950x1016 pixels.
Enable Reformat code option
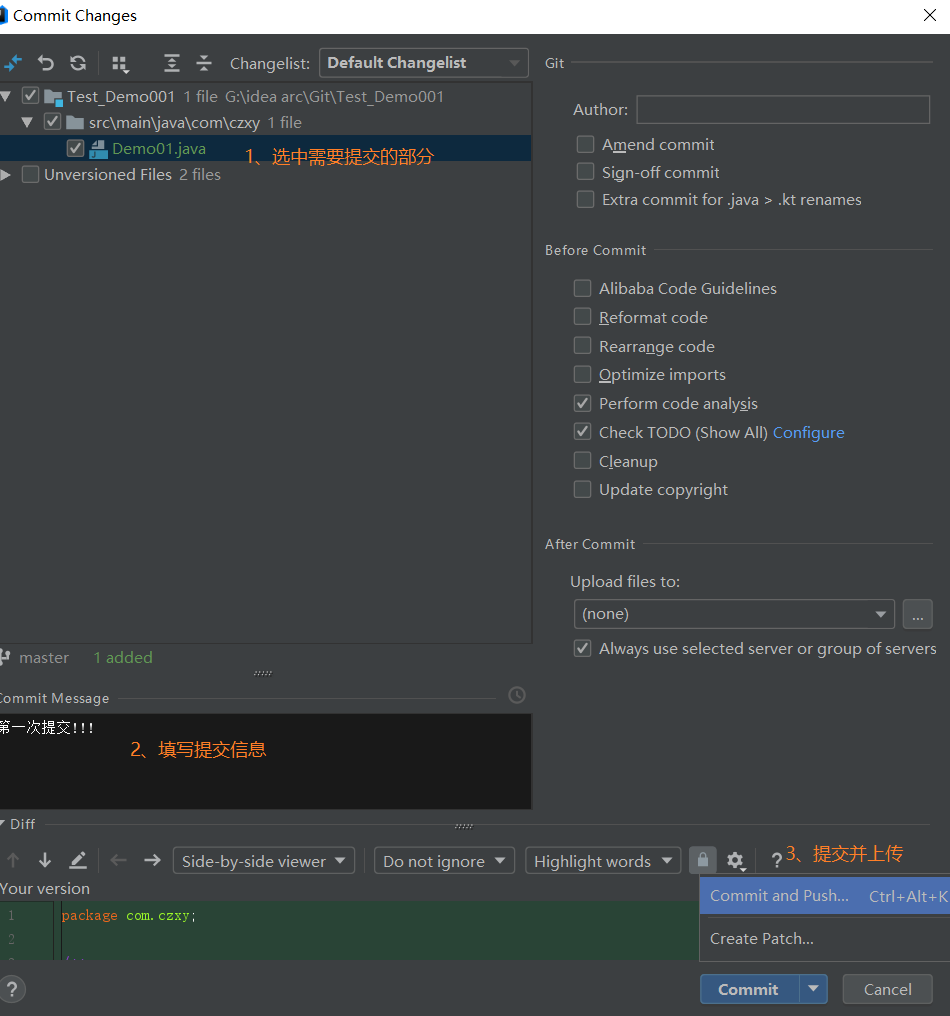(583, 317)
